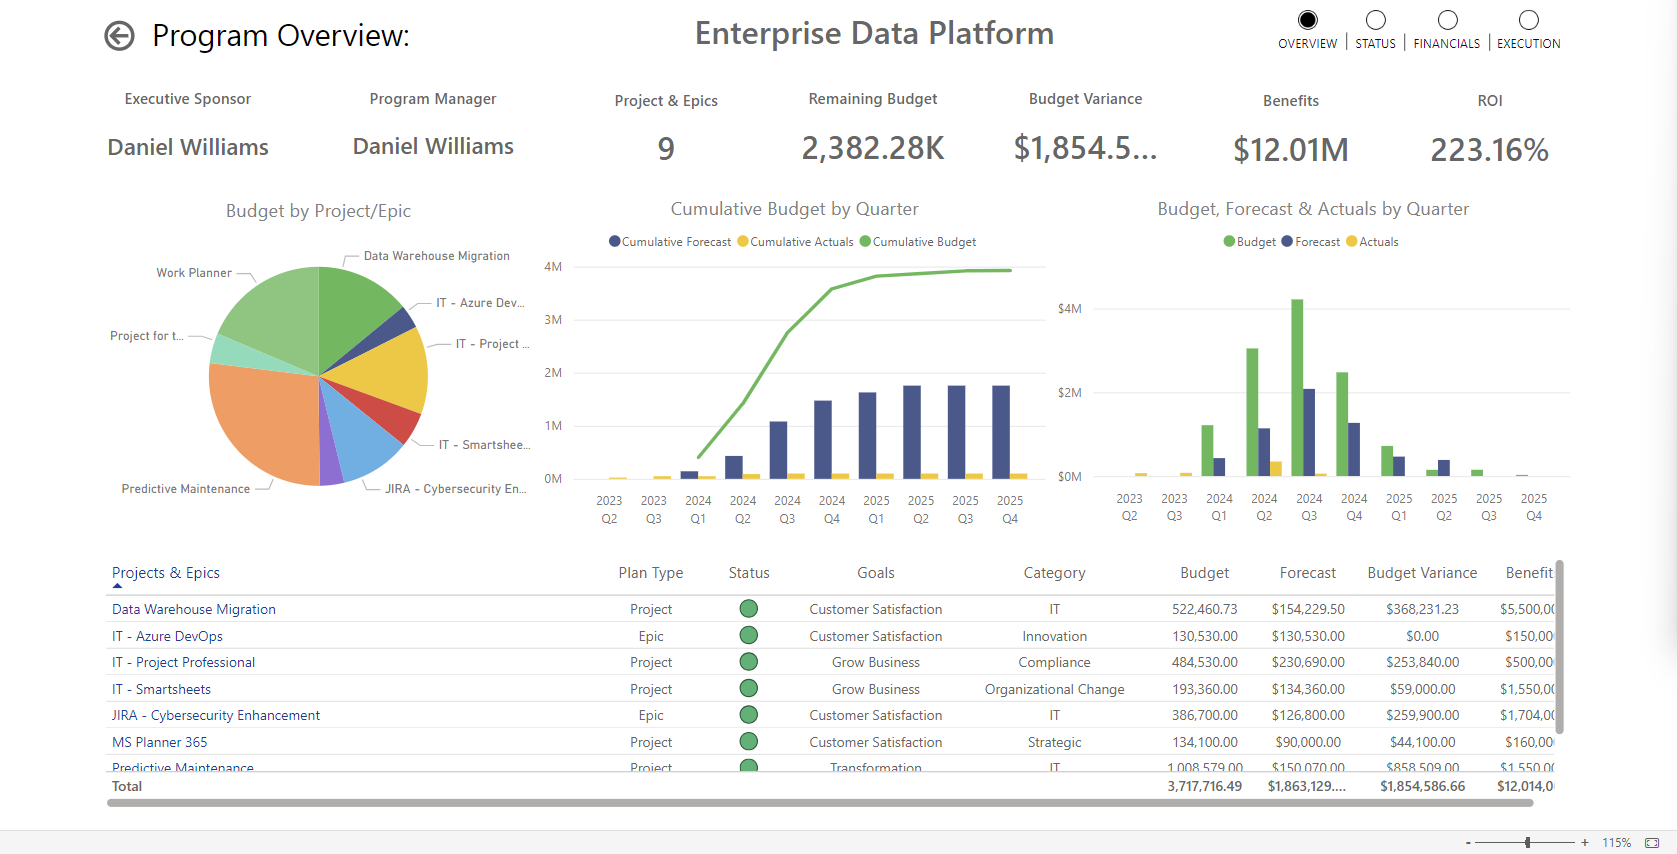Click the fit-to-page icon in status bar
Screen dimensions: 1677x854
tap(1652, 843)
